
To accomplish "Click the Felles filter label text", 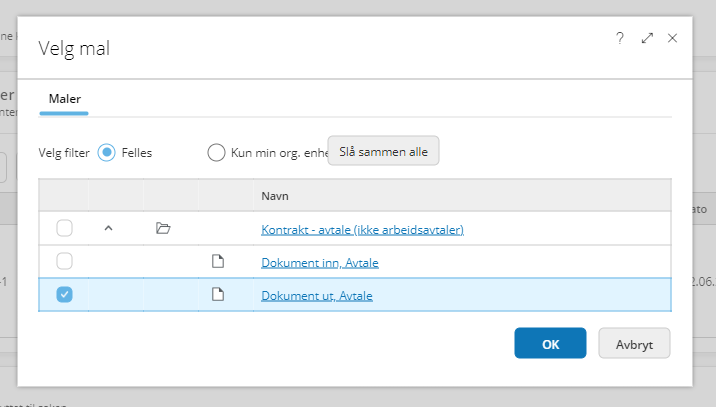I will point(137,153).
